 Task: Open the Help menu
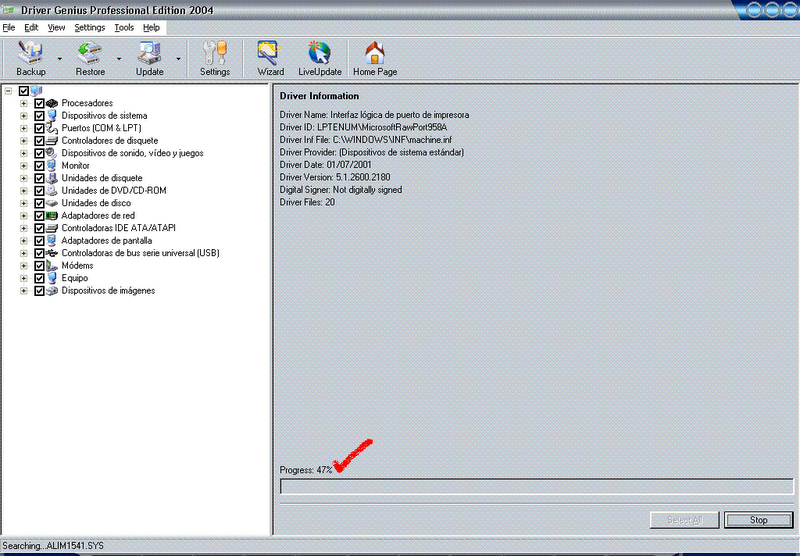[151, 28]
